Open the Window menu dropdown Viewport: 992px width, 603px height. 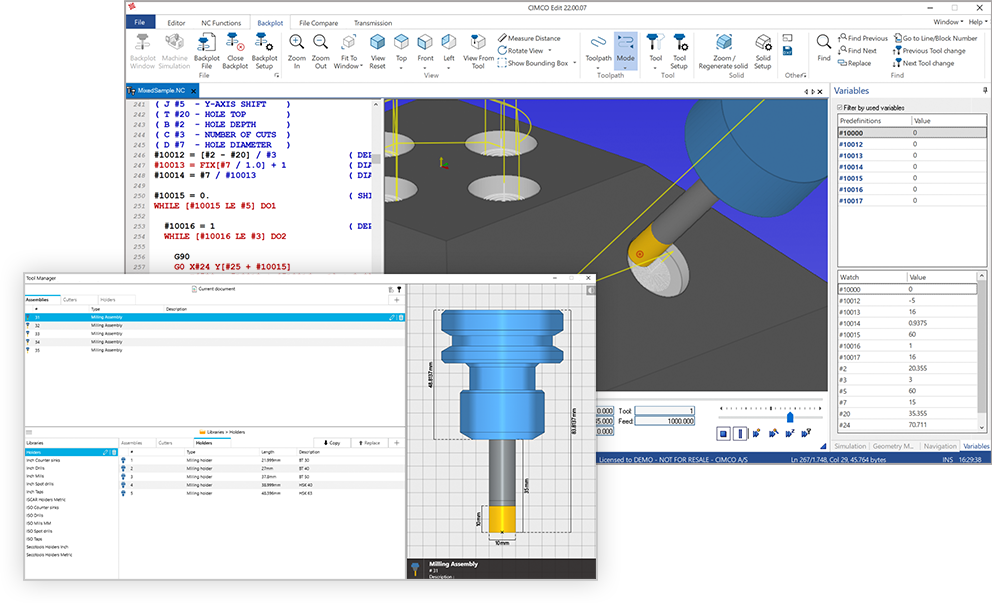948,22
